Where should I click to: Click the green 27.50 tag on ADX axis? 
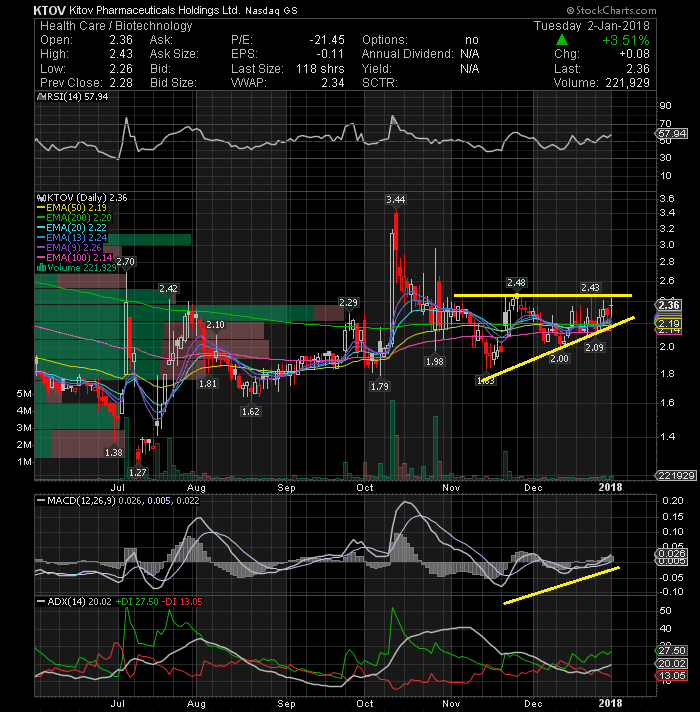[x=672, y=651]
